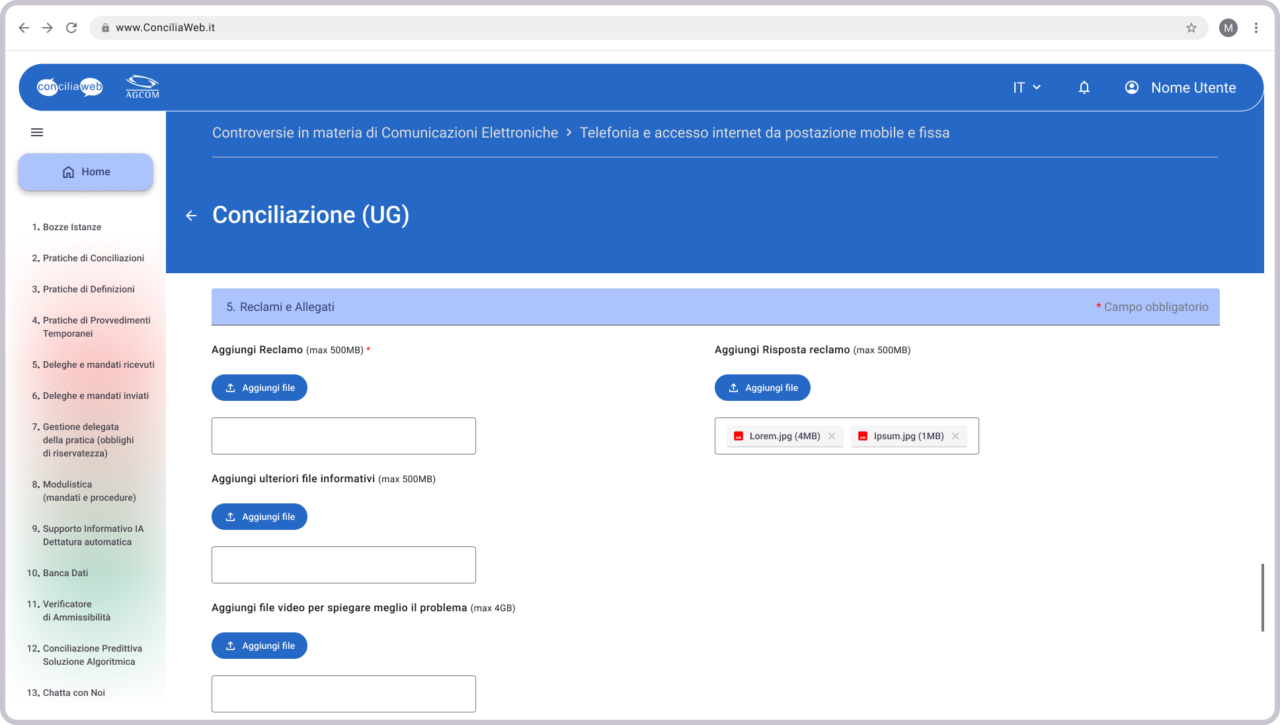Screen dimensions: 1280x725
Task: Click the Reclamo file list box
Action: (x=343, y=436)
